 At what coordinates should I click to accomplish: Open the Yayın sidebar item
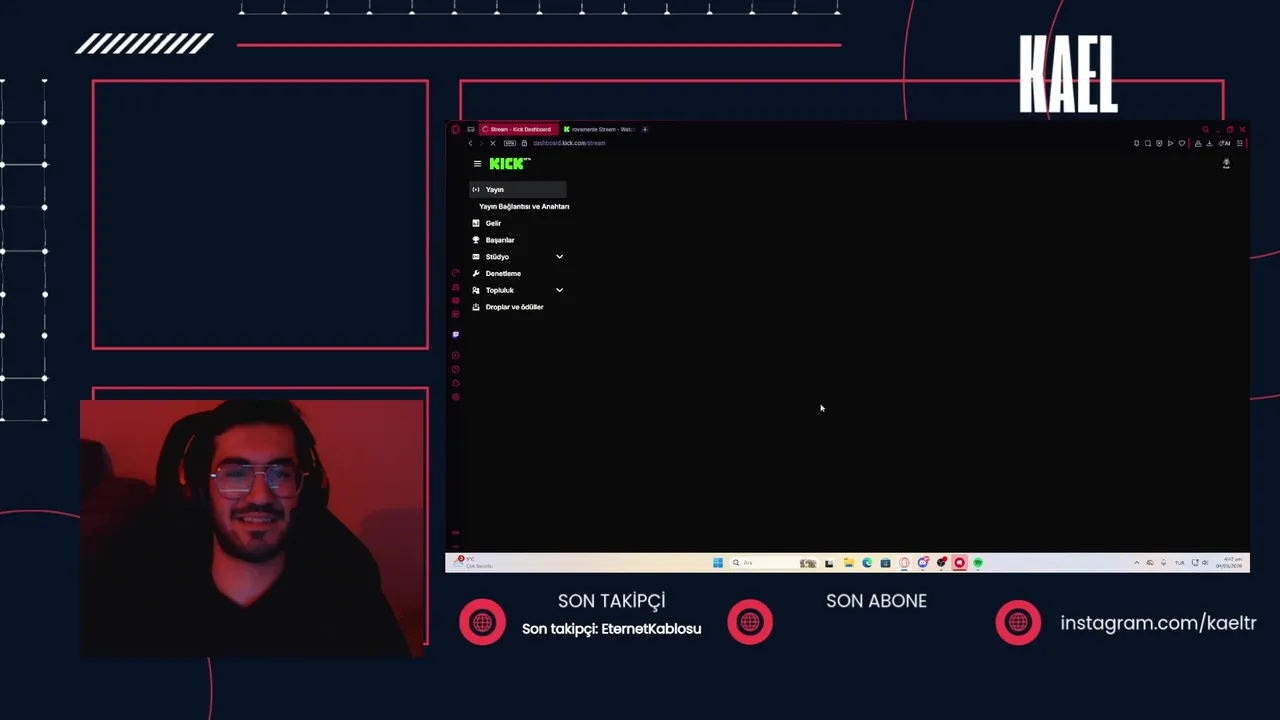518,189
